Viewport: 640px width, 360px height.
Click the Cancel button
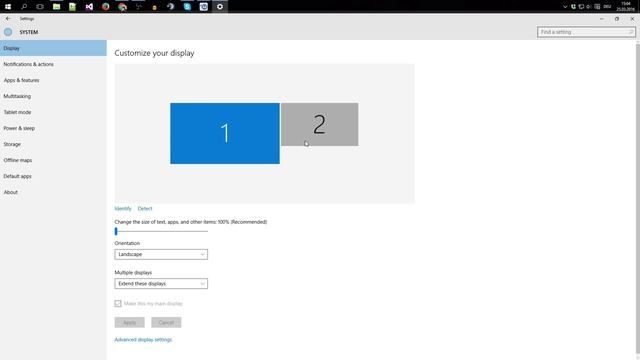pyautogui.click(x=166, y=322)
